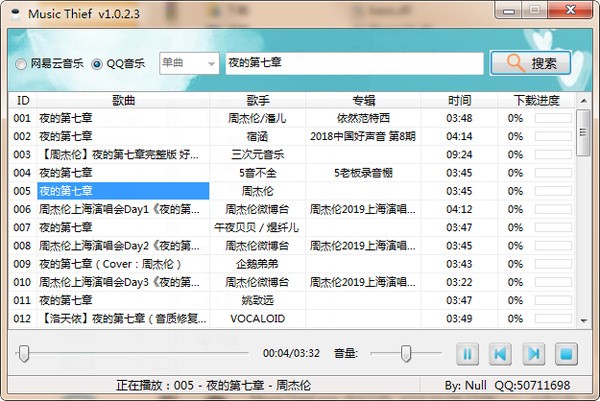600x401 pixels.
Task: Click the 搜索 search button
Action: [530, 63]
